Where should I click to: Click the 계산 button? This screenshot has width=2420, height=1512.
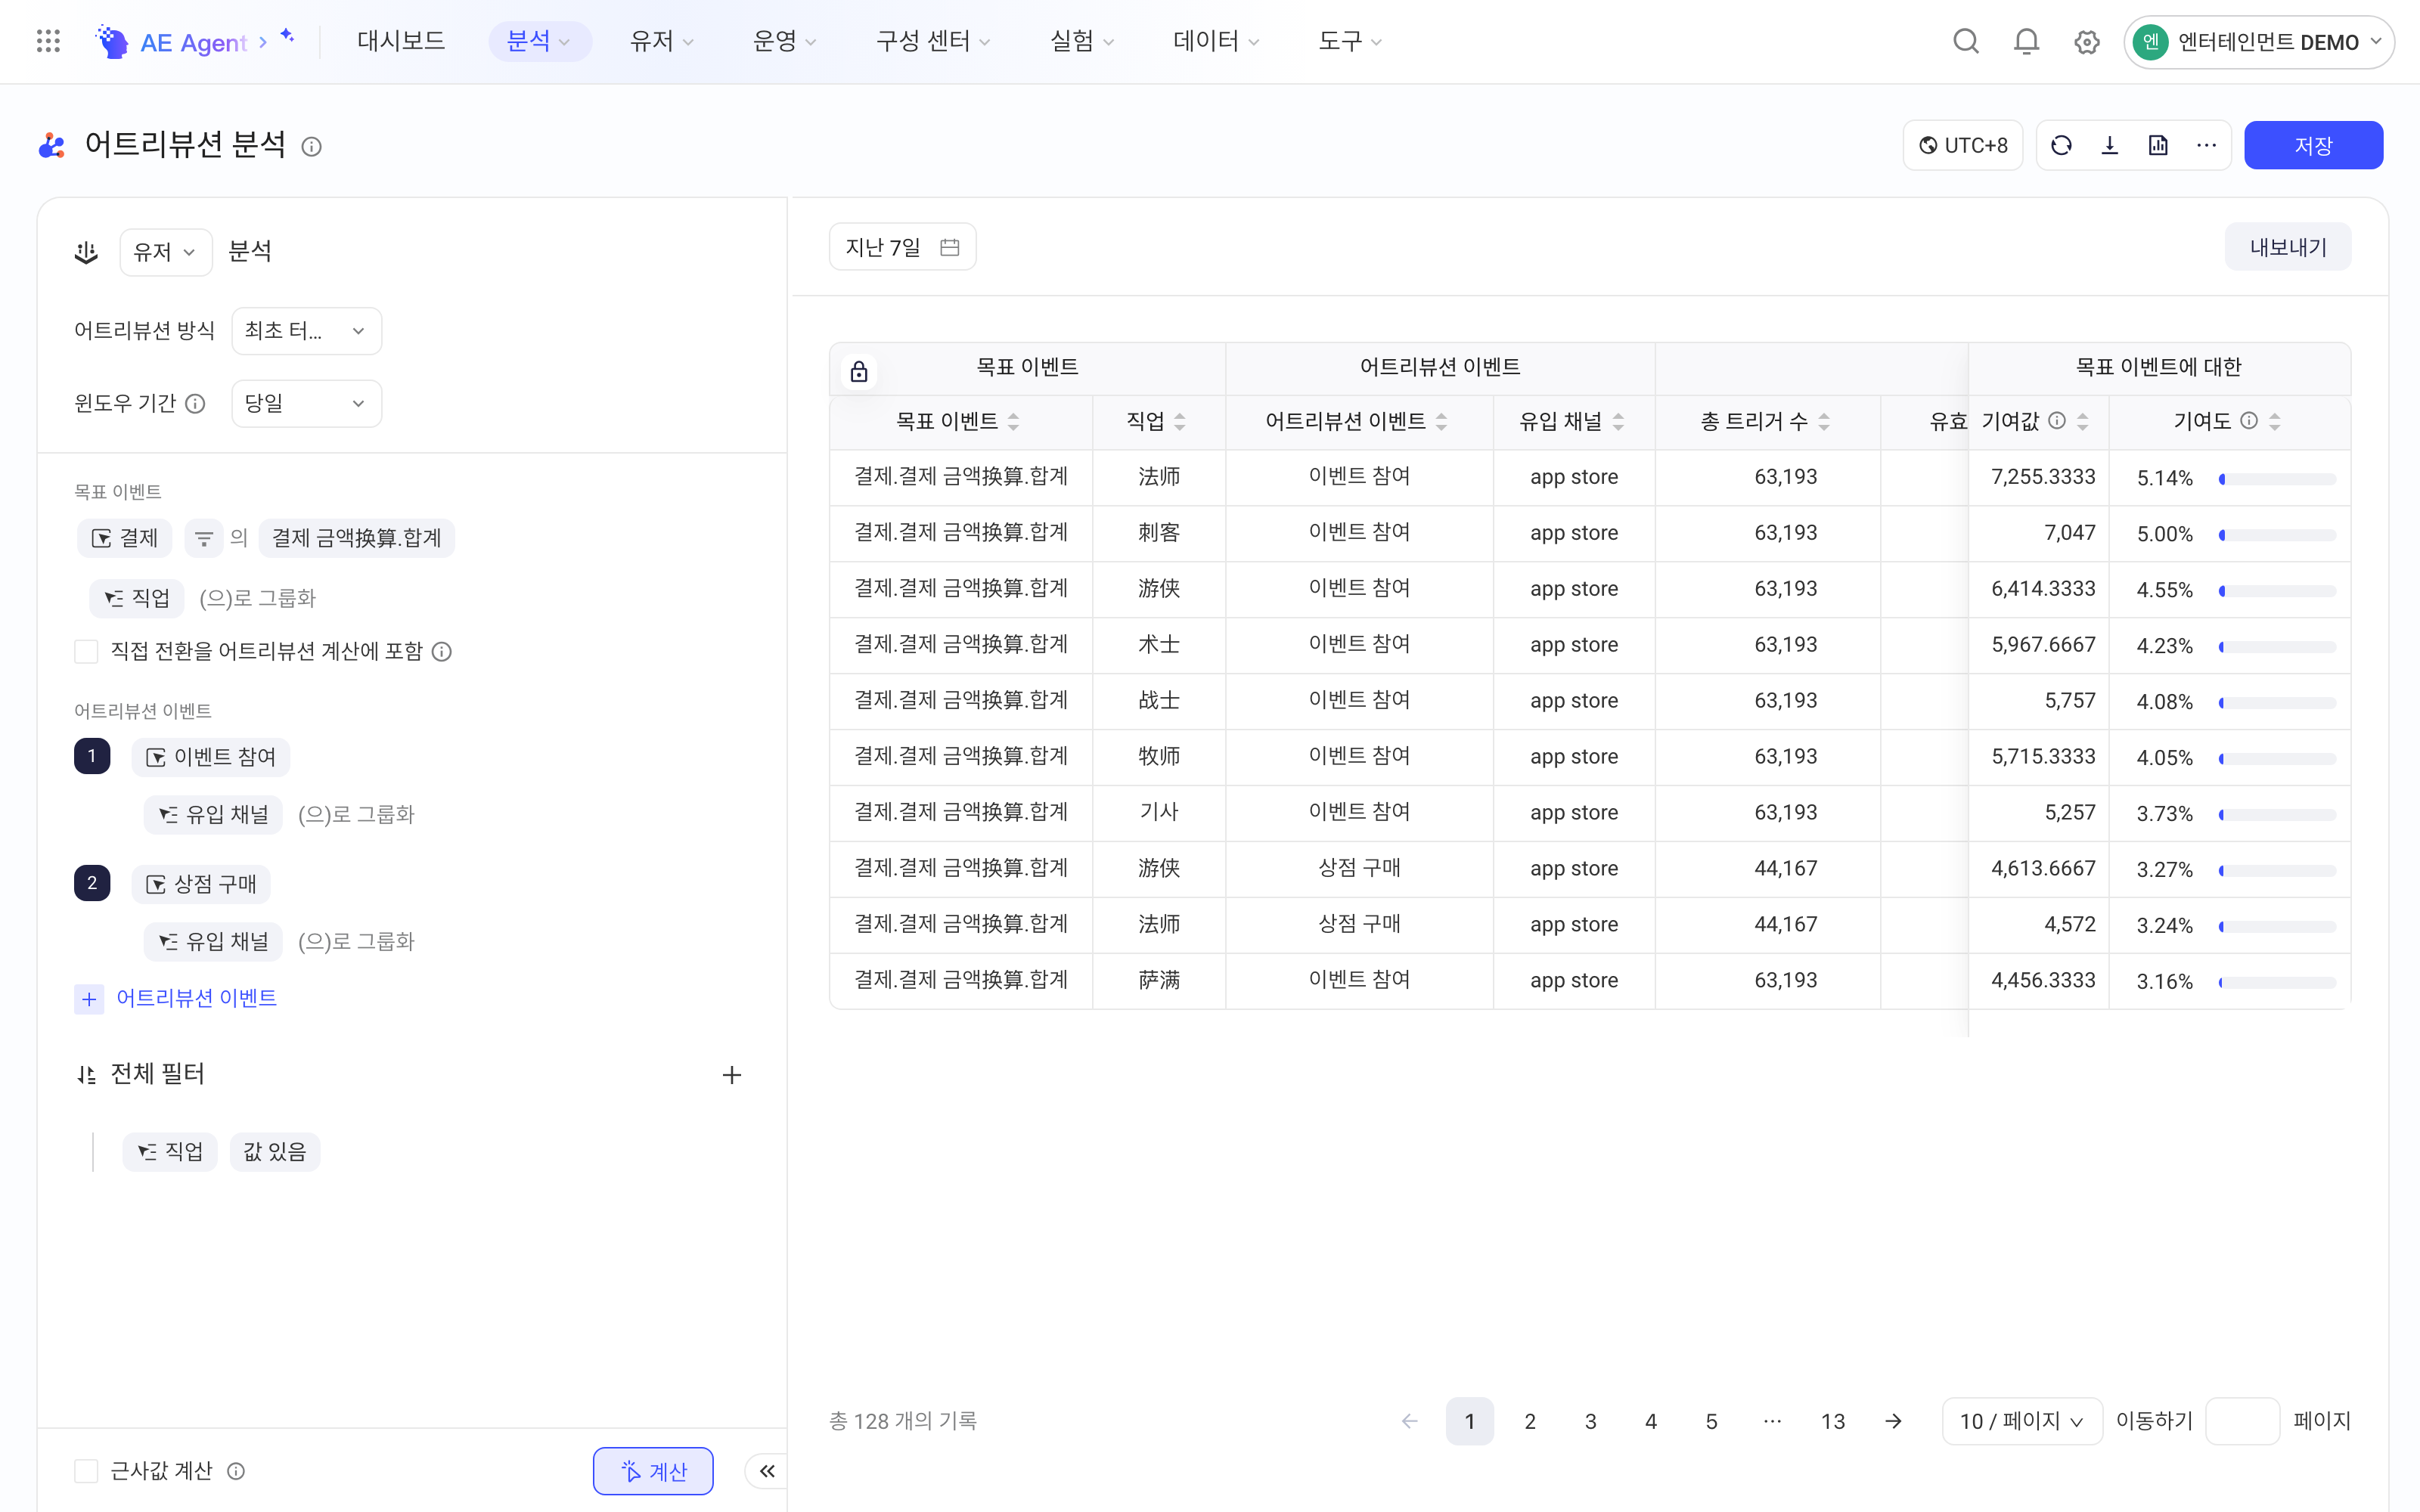(x=653, y=1471)
